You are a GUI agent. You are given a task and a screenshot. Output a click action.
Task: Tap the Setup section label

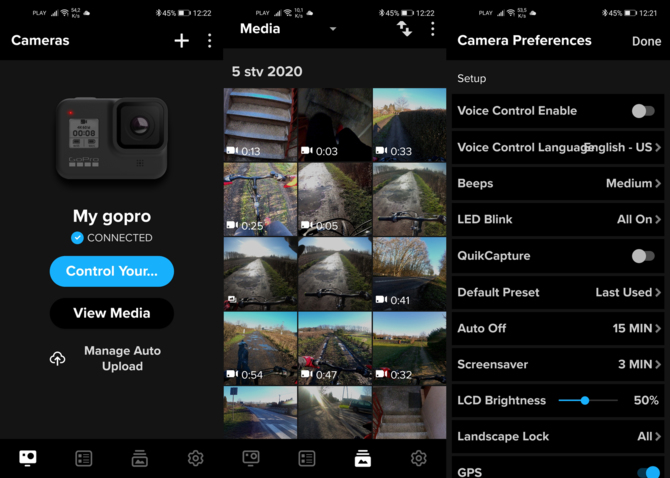tap(471, 79)
